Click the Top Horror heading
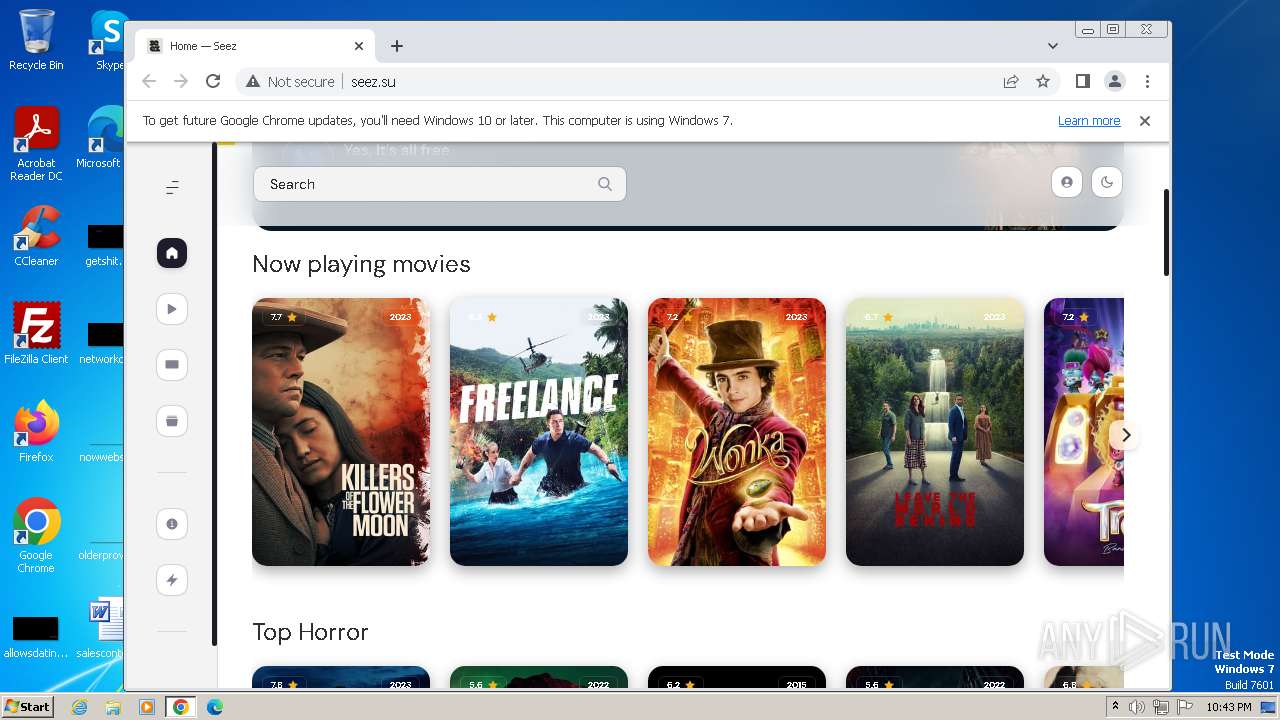 tap(310, 632)
